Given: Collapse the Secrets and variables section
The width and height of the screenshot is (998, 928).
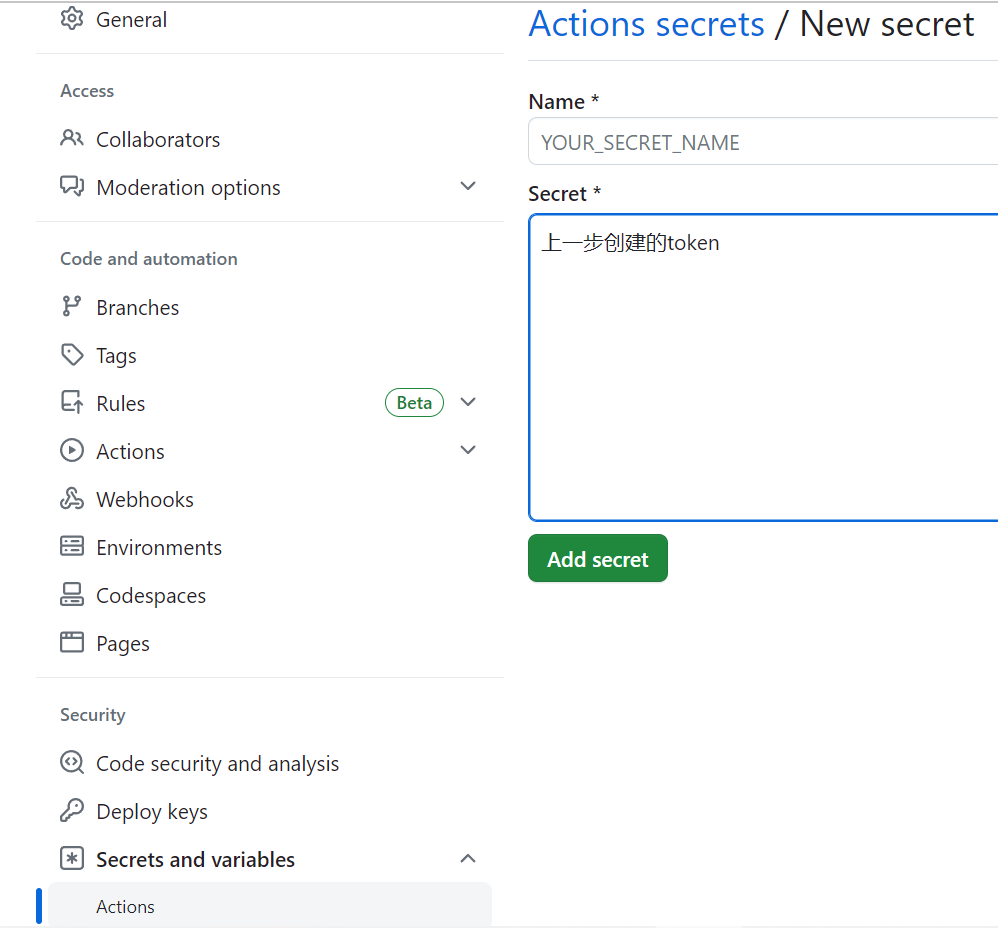Looking at the screenshot, I should pyautogui.click(x=468, y=858).
